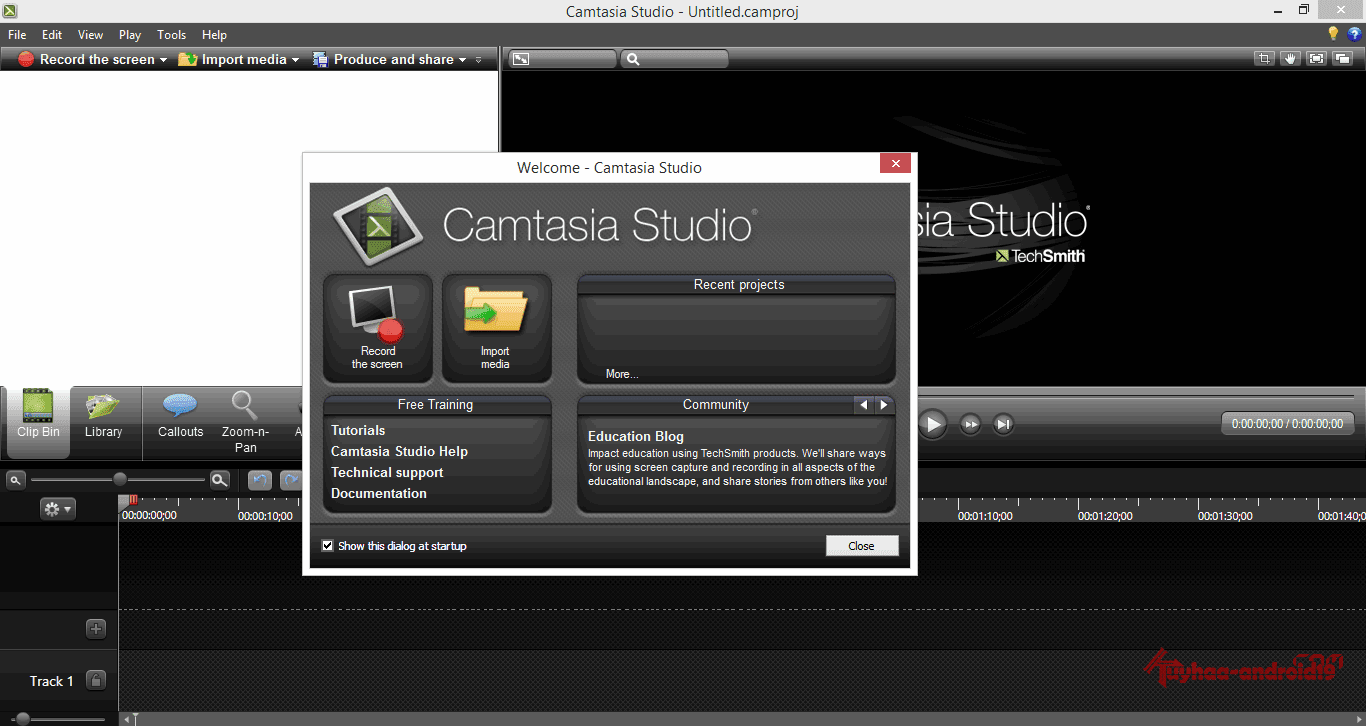Image resolution: width=1366 pixels, height=726 pixels.
Task: Click Import media toolbar button
Action: pyautogui.click(x=233, y=60)
